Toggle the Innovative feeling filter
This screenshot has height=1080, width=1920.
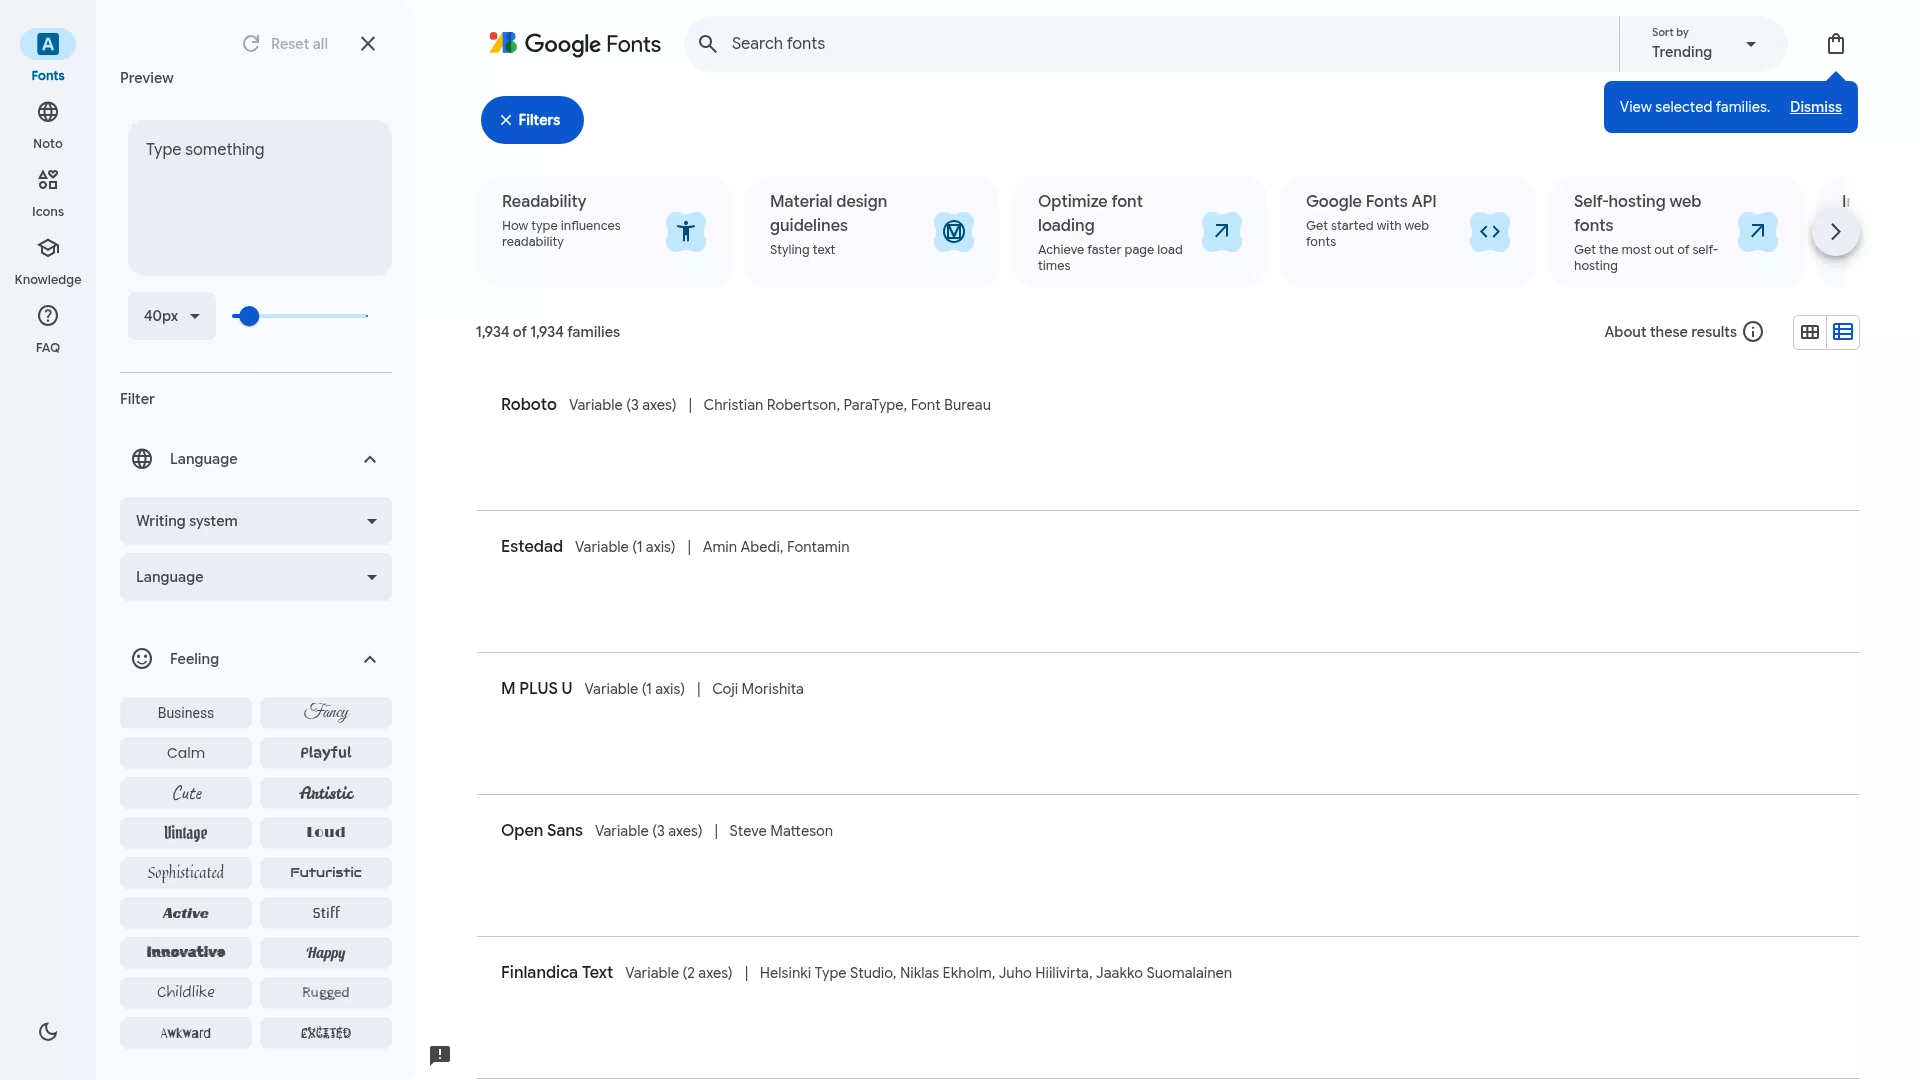click(186, 953)
